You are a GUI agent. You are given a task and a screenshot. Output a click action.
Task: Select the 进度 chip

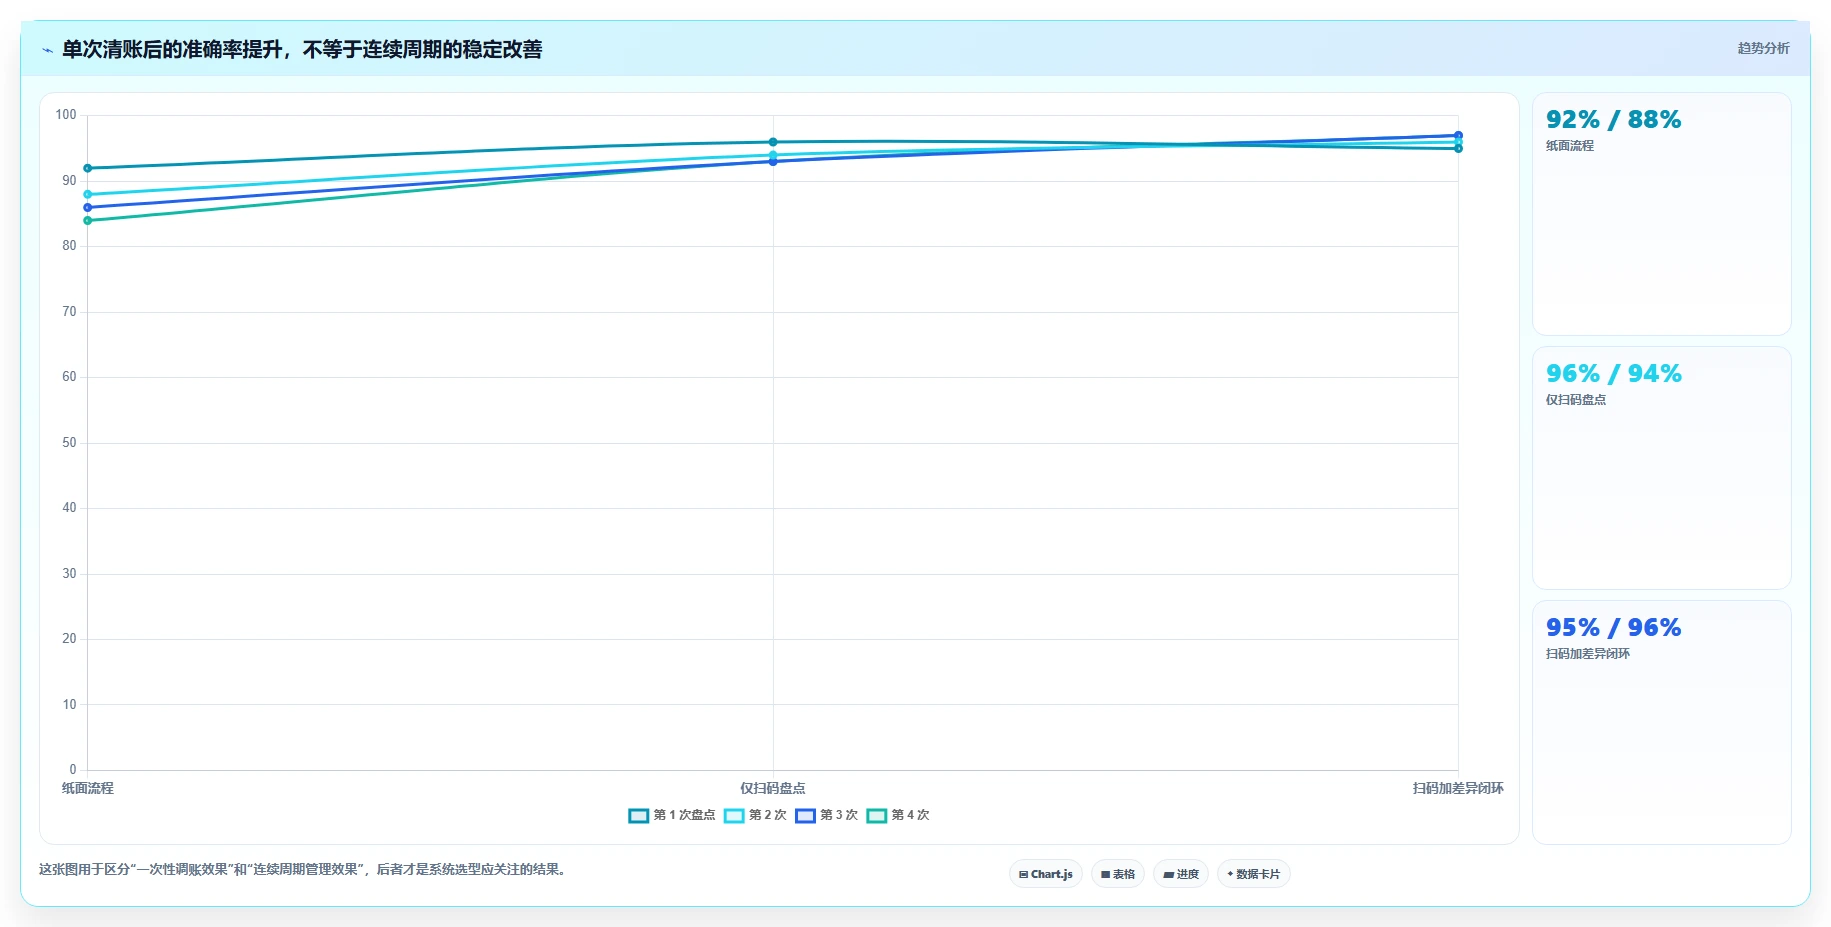click(1181, 874)
